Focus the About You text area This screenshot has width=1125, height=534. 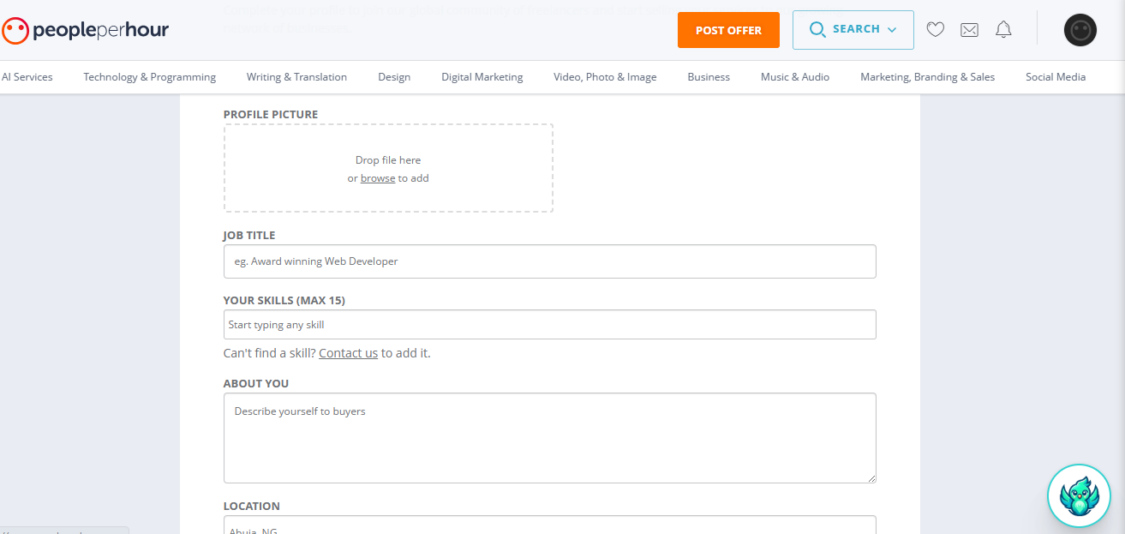pyautogui.click(x=550, y=438)
